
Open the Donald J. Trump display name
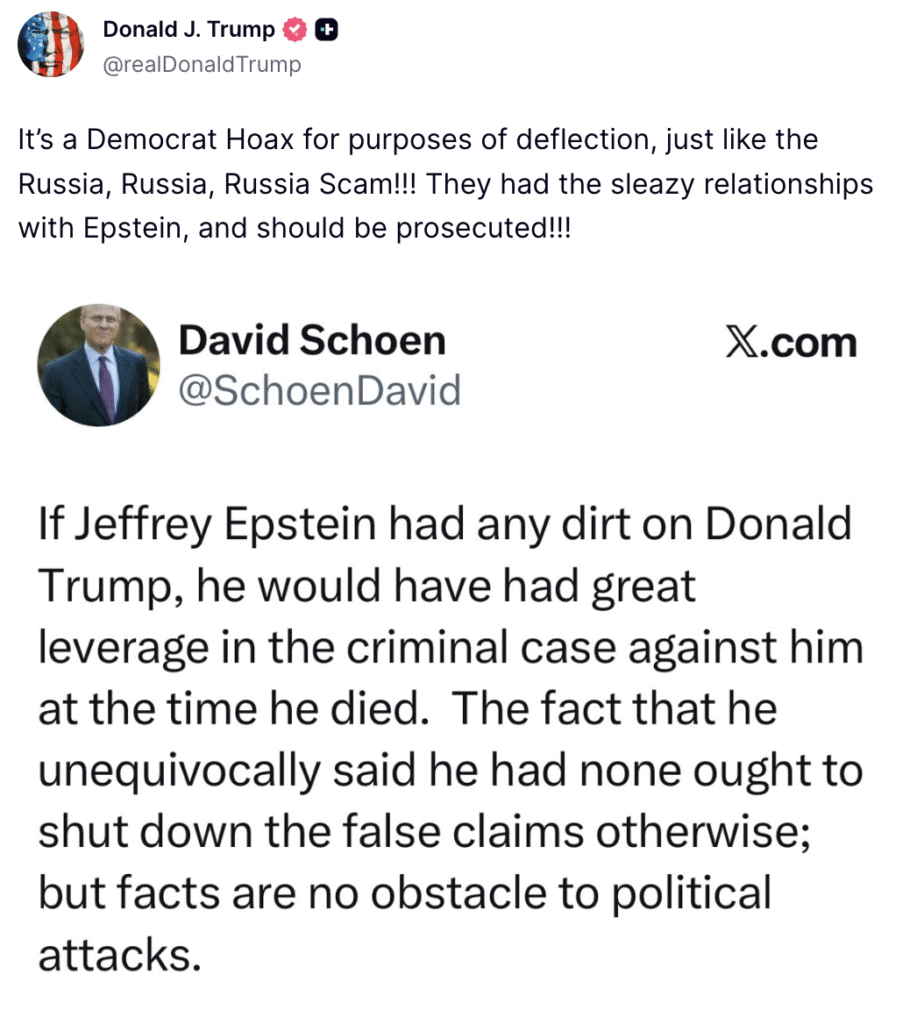pos(188,31)
